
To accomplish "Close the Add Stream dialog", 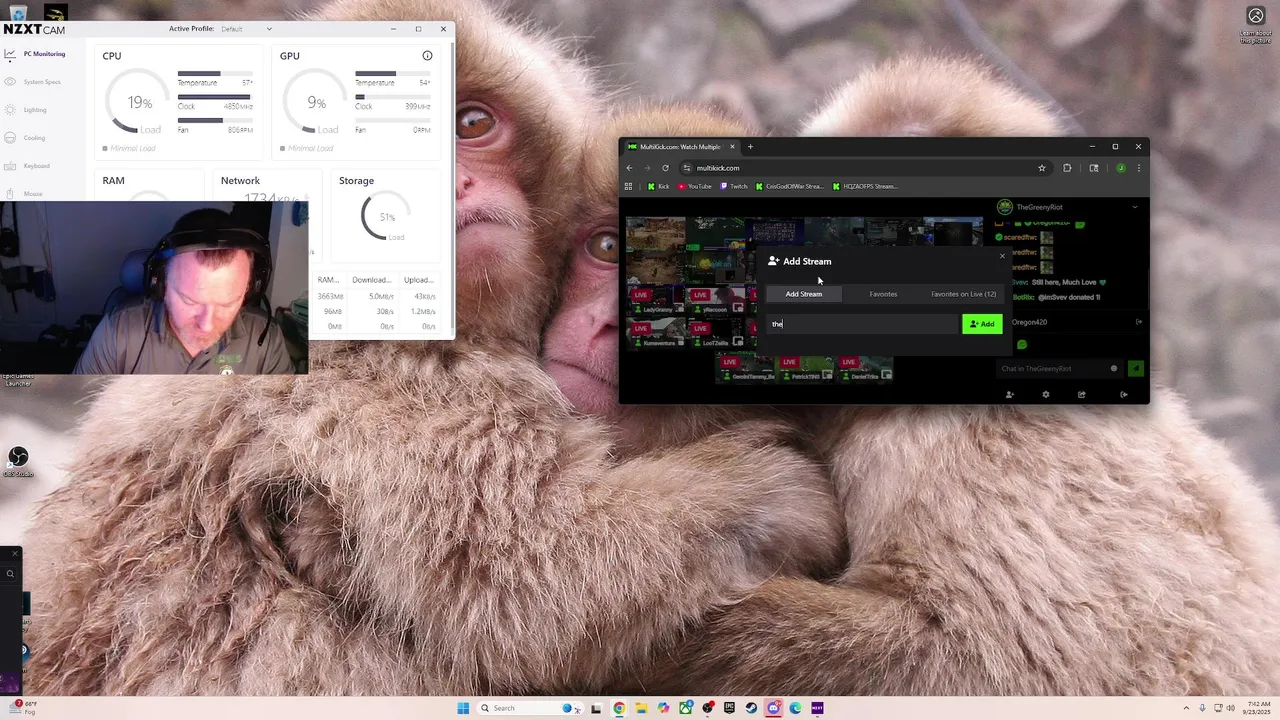I will pyautogui.click(x=1002, y=256).
